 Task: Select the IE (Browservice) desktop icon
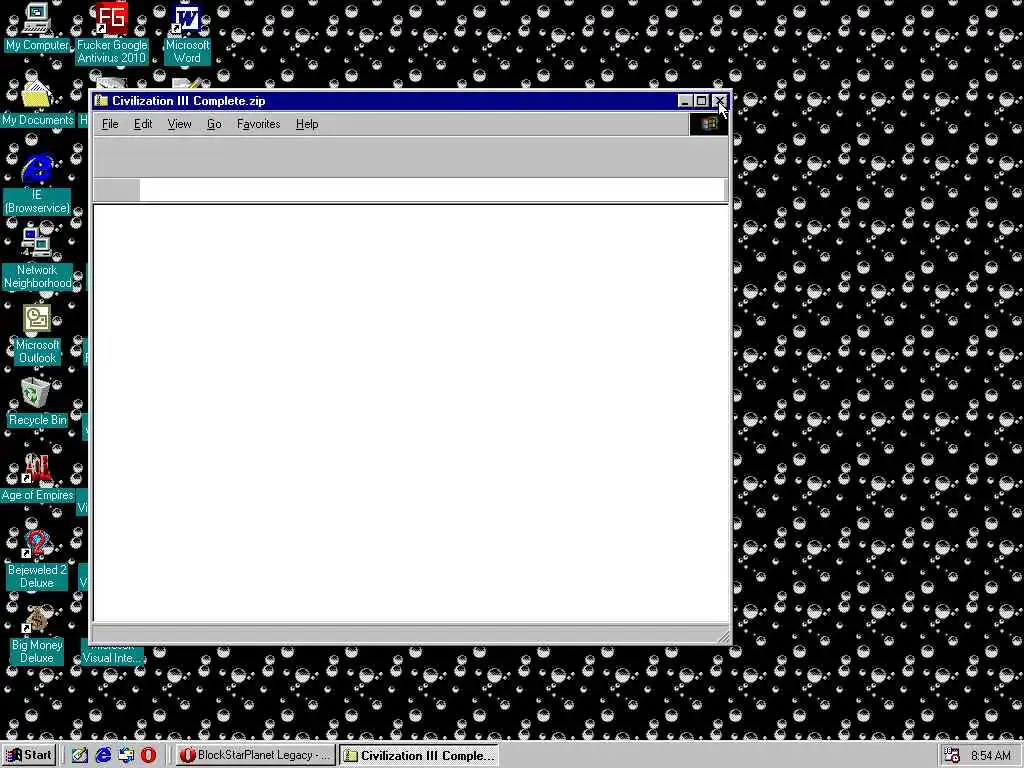coord(37,183)
